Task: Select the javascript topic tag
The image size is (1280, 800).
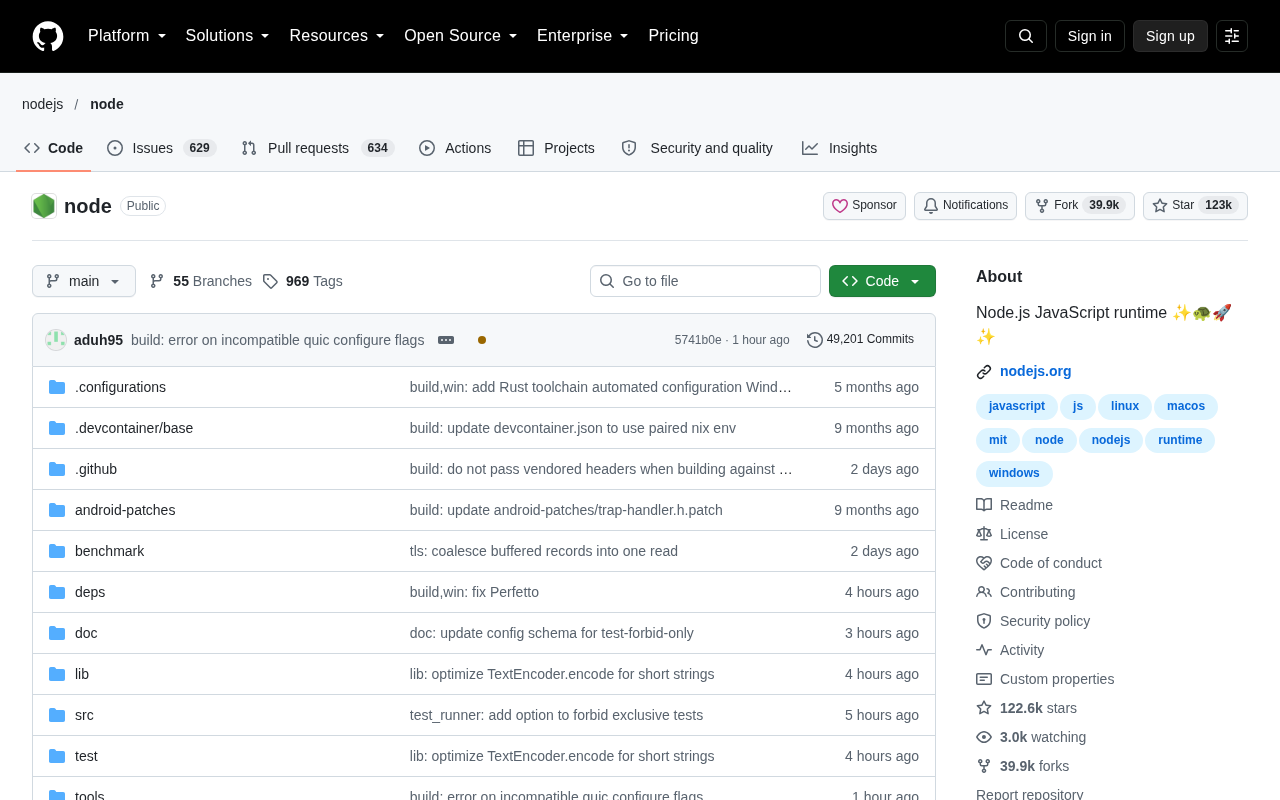Action: coord(1017,407)
